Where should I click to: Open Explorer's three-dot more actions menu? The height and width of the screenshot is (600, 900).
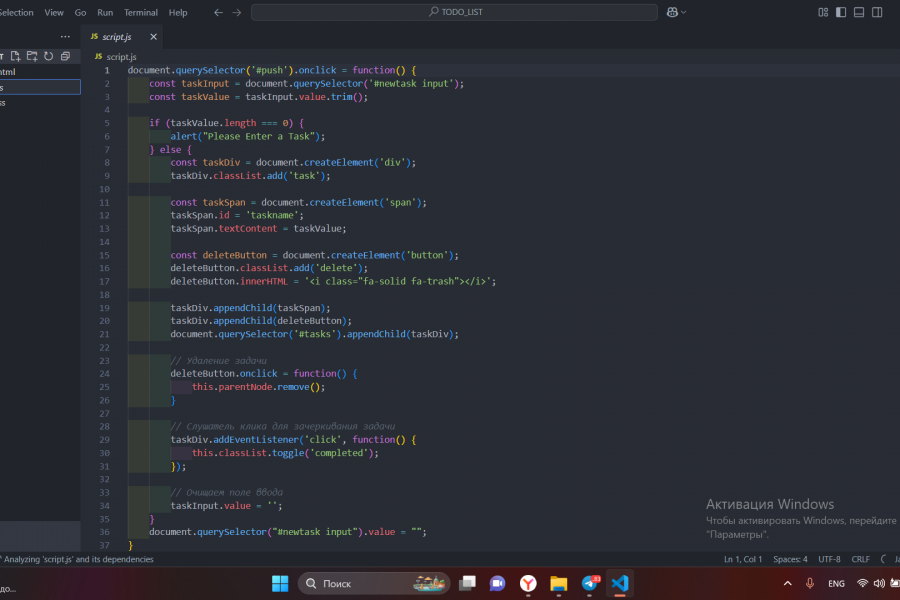point(66,36)
